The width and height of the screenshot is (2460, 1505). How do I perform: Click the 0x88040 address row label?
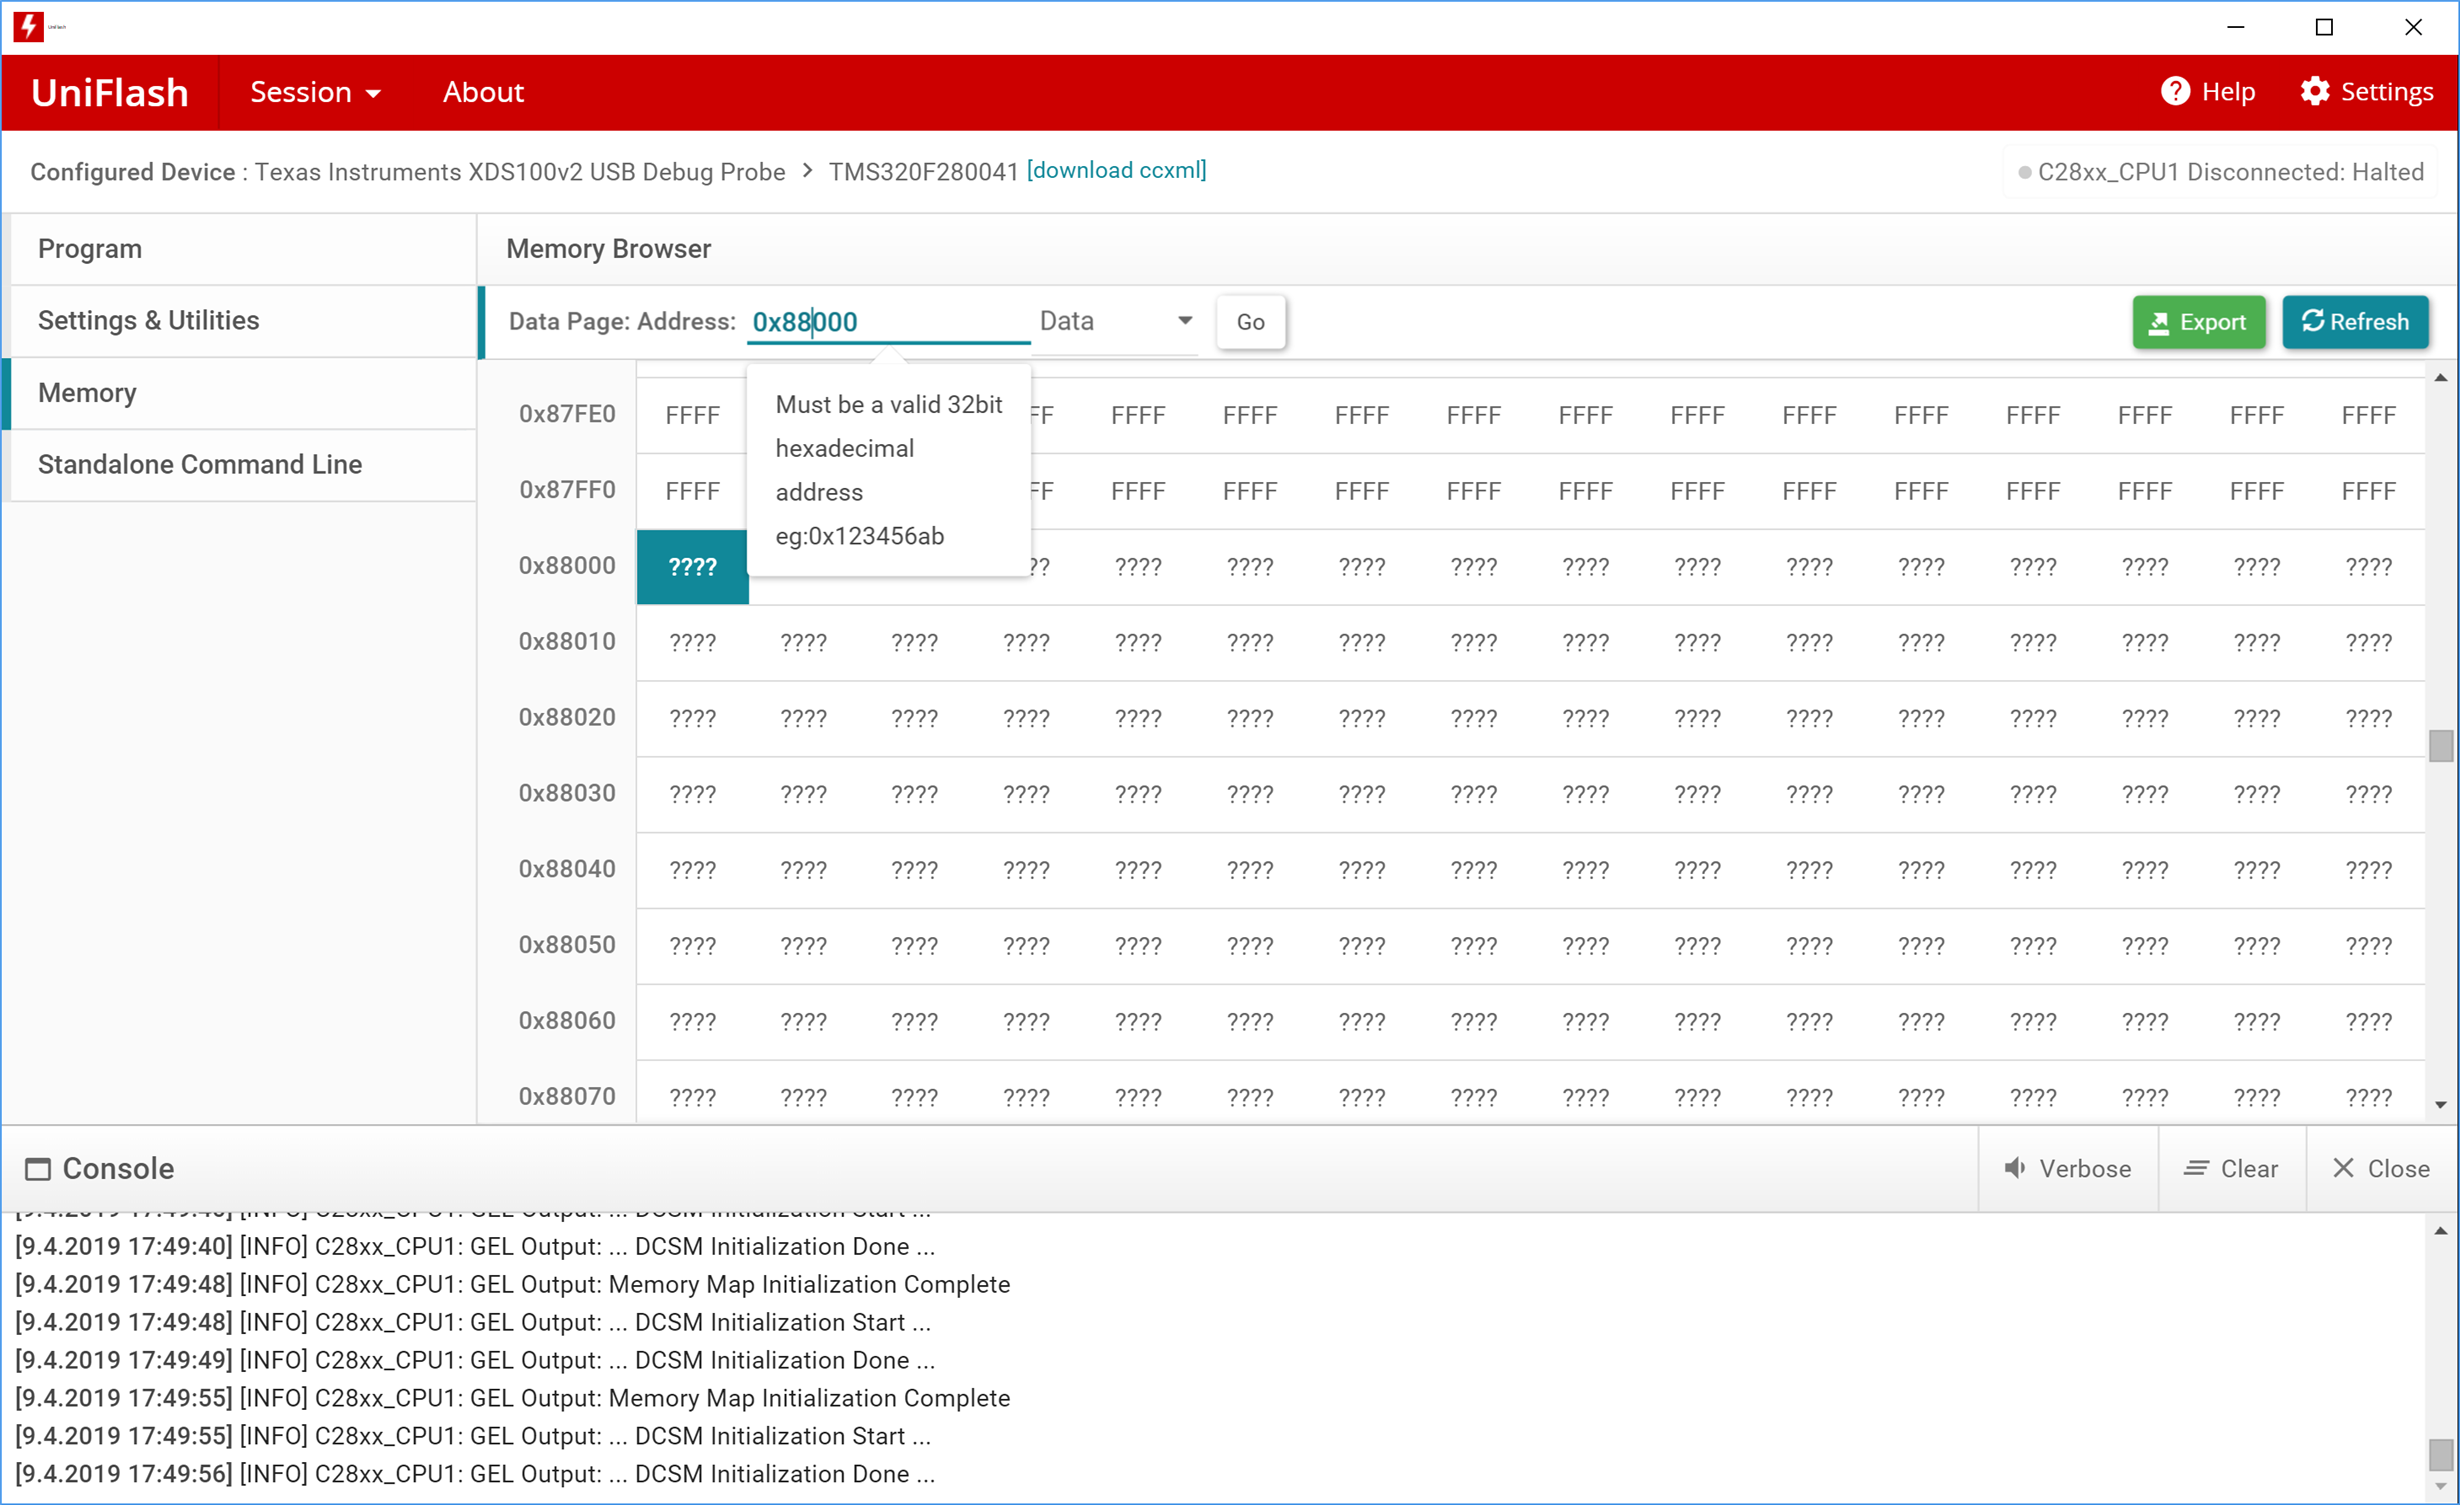(x=567, y=870)
